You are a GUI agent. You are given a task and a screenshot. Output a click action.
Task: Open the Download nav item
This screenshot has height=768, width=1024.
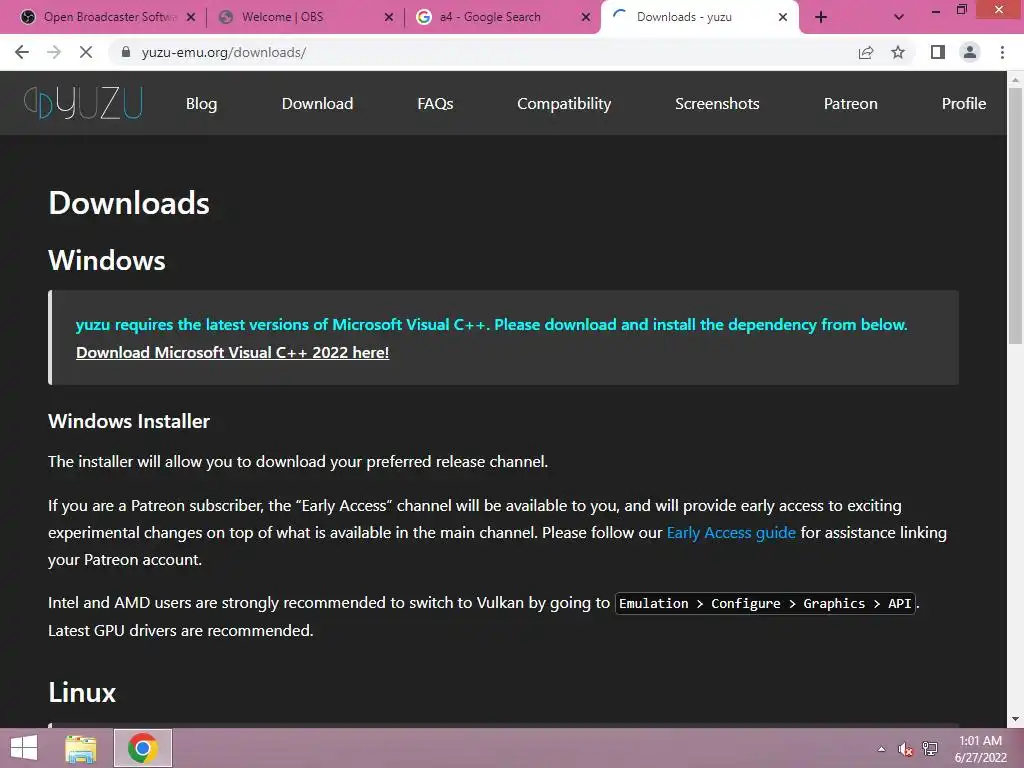317,104
